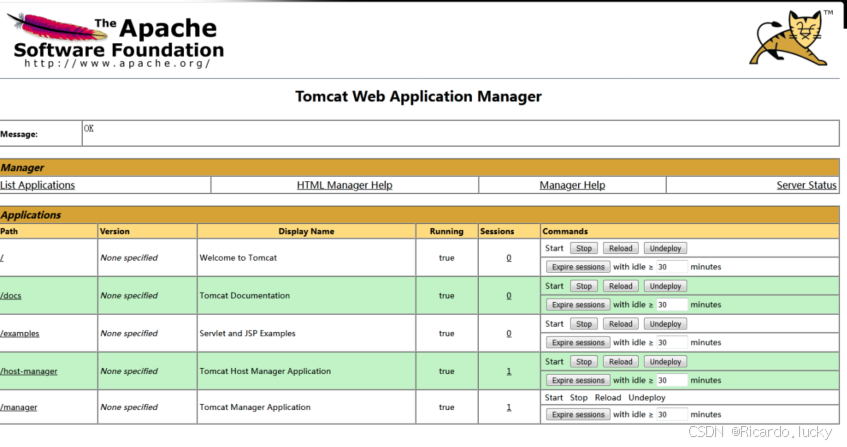Open the /docs application link
This screenshot has height=447, width=847.
coord(11,296)
